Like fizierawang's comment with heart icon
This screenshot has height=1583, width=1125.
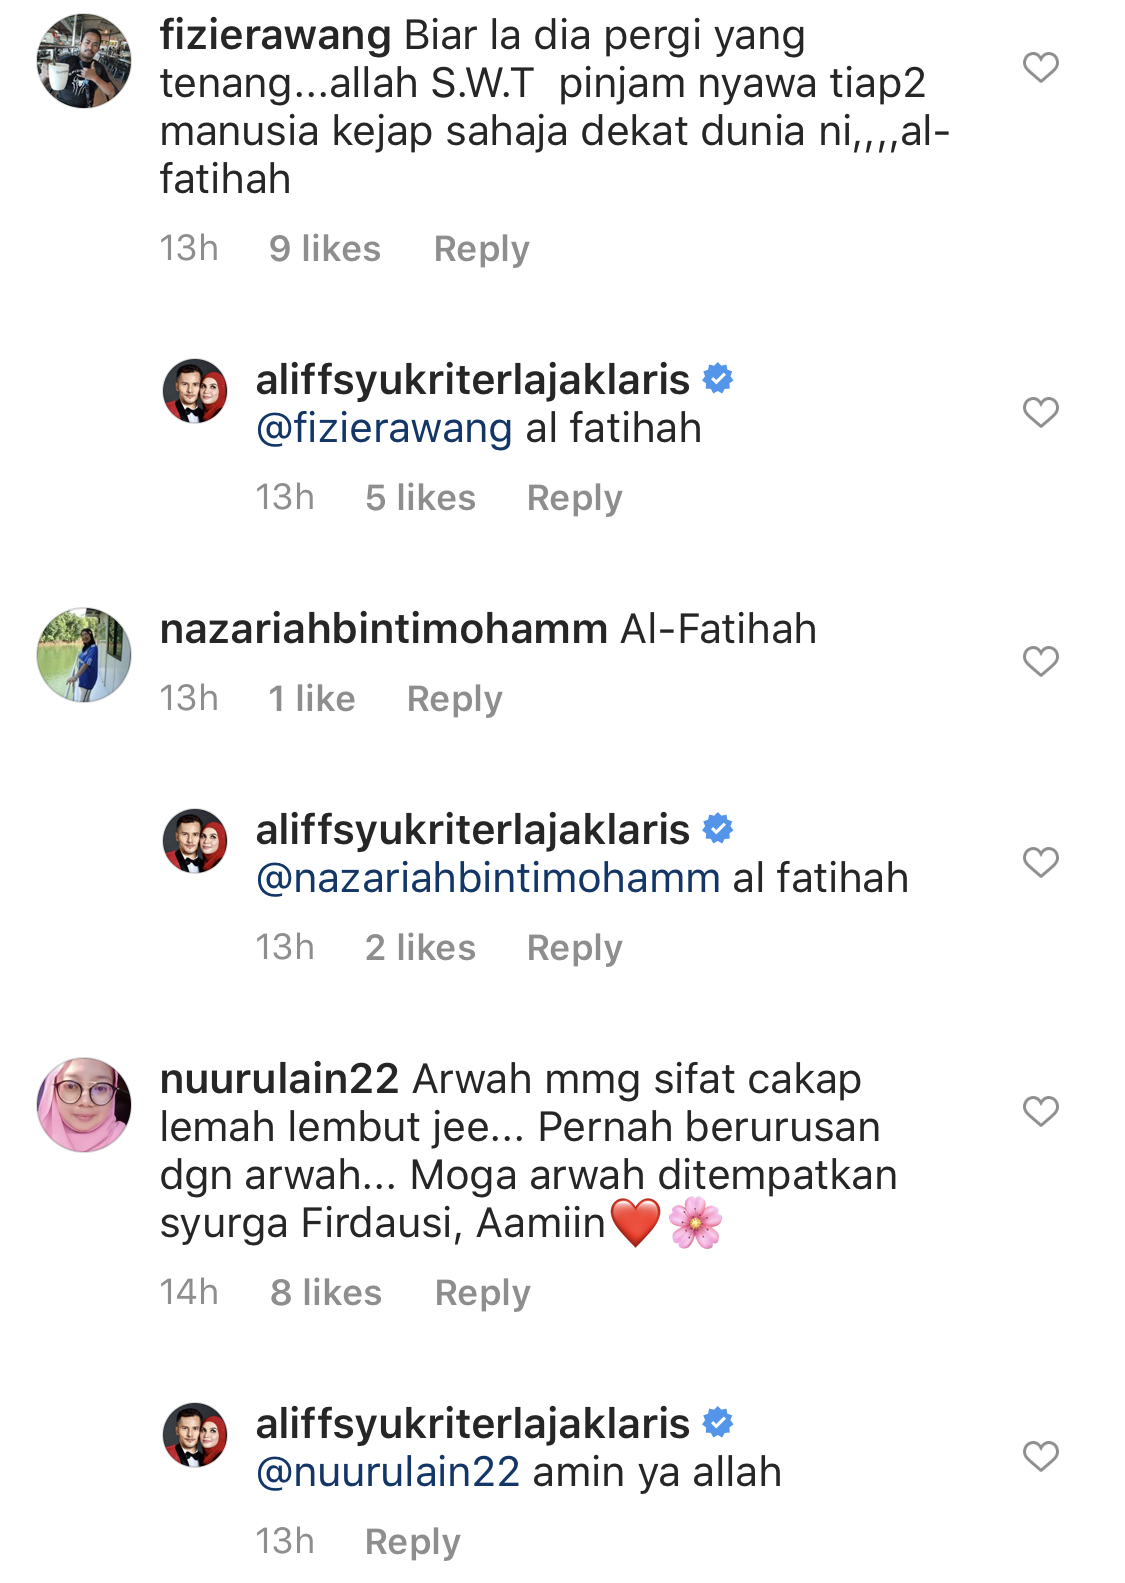(x=1040, y=67)
